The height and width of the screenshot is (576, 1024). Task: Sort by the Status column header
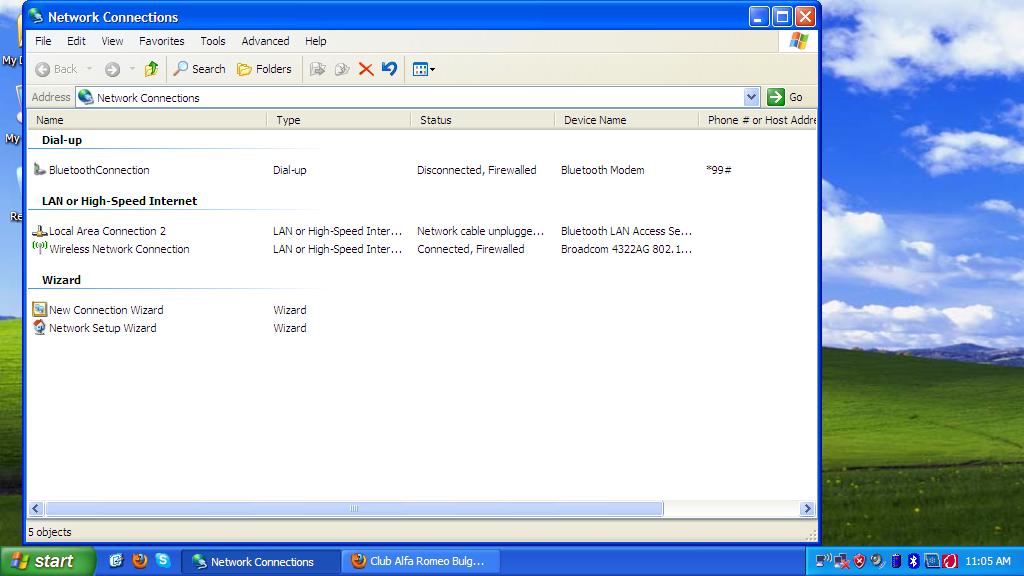pos(481,120)
